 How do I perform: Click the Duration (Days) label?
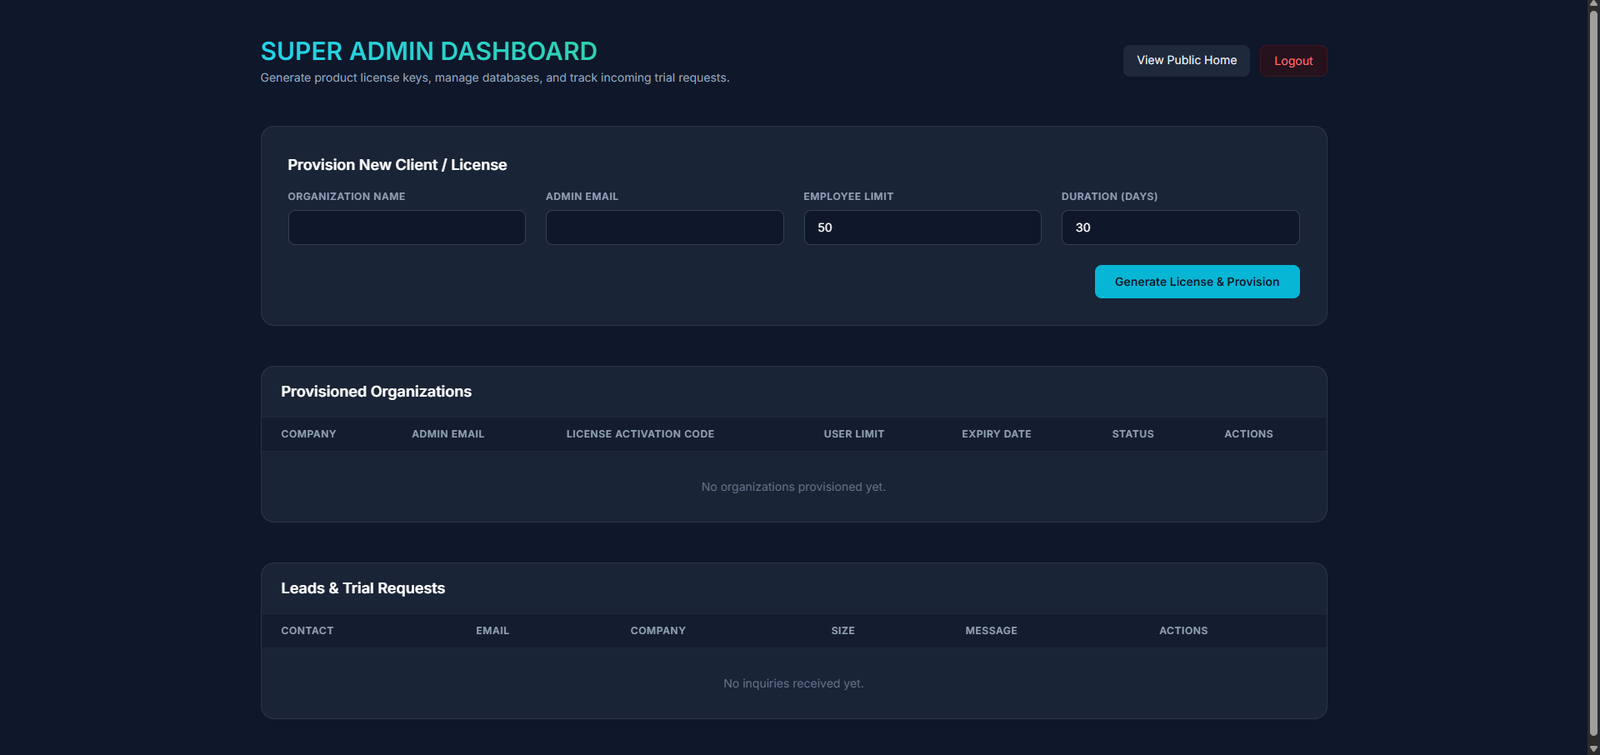click(x=1109, y=197)
